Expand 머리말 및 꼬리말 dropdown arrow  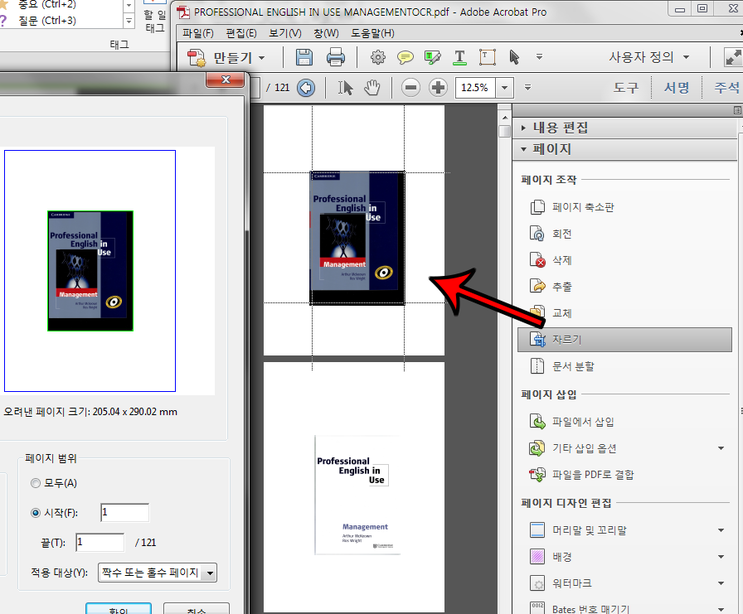(721, 530)
